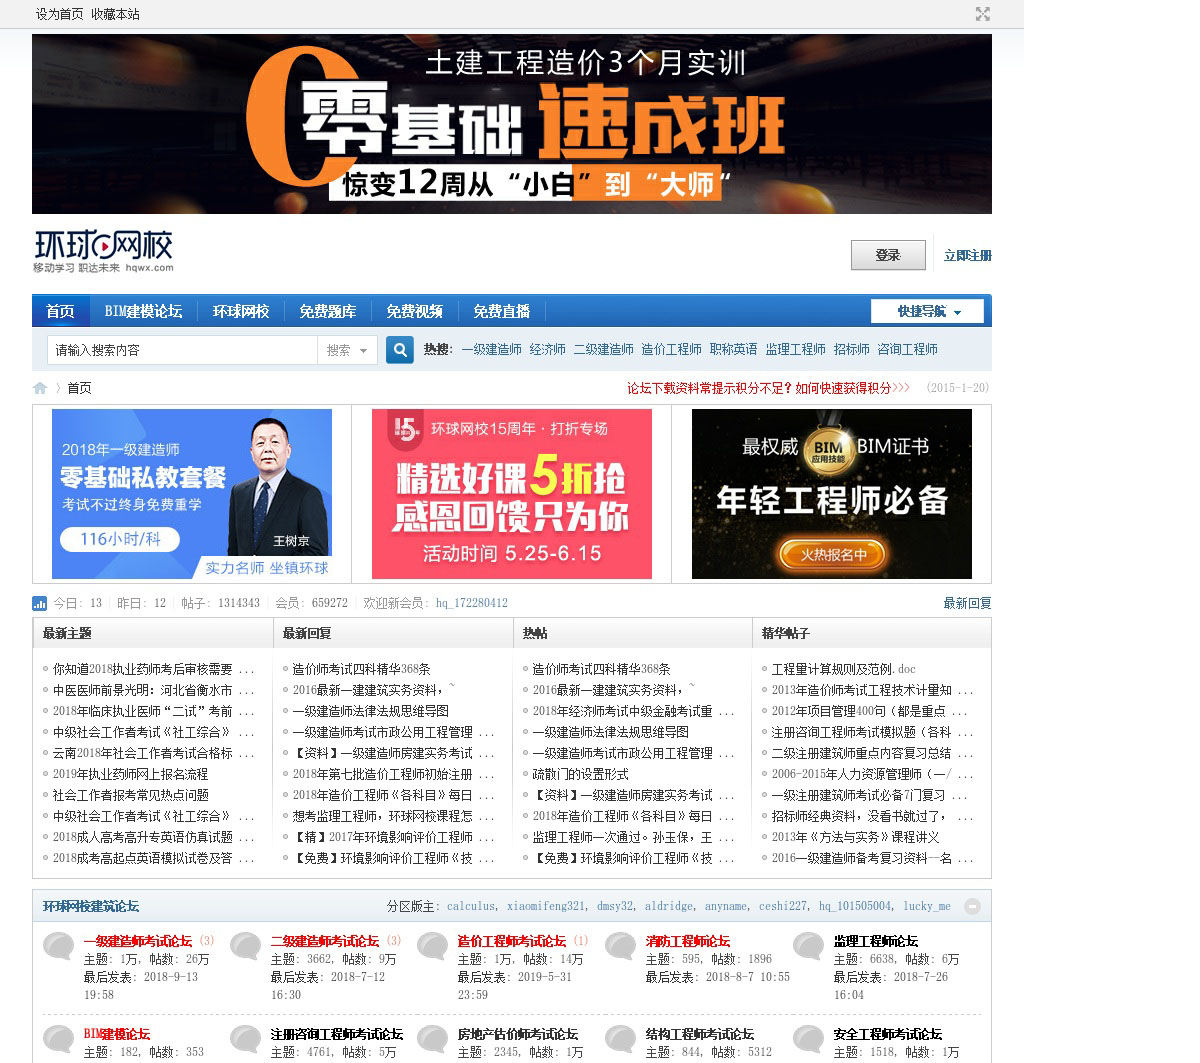1200x1063 pixels.
Task: Open the 免费视频 nav tab
Action: click(x=415, y=311)
